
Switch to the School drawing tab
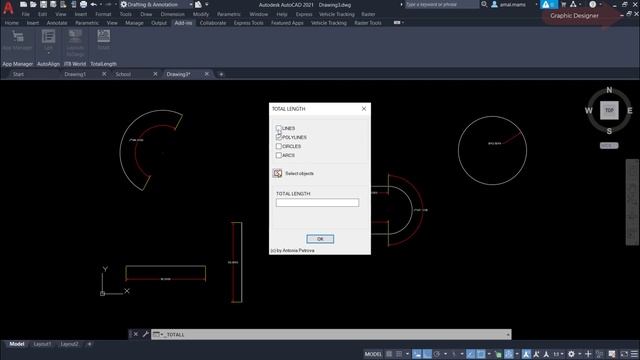point(123,74)
